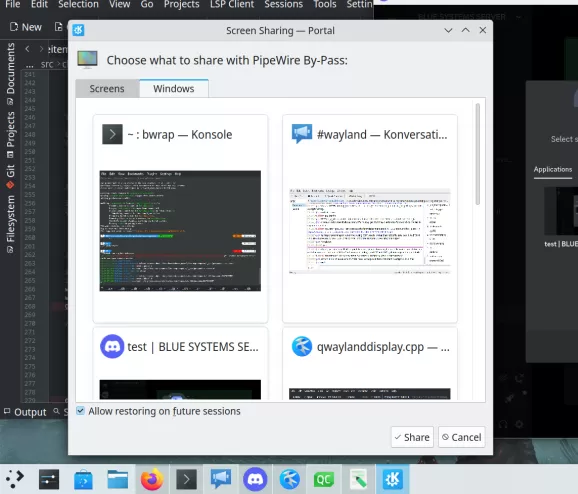Open Discover store from the taskbar

(x=83, y=479)
